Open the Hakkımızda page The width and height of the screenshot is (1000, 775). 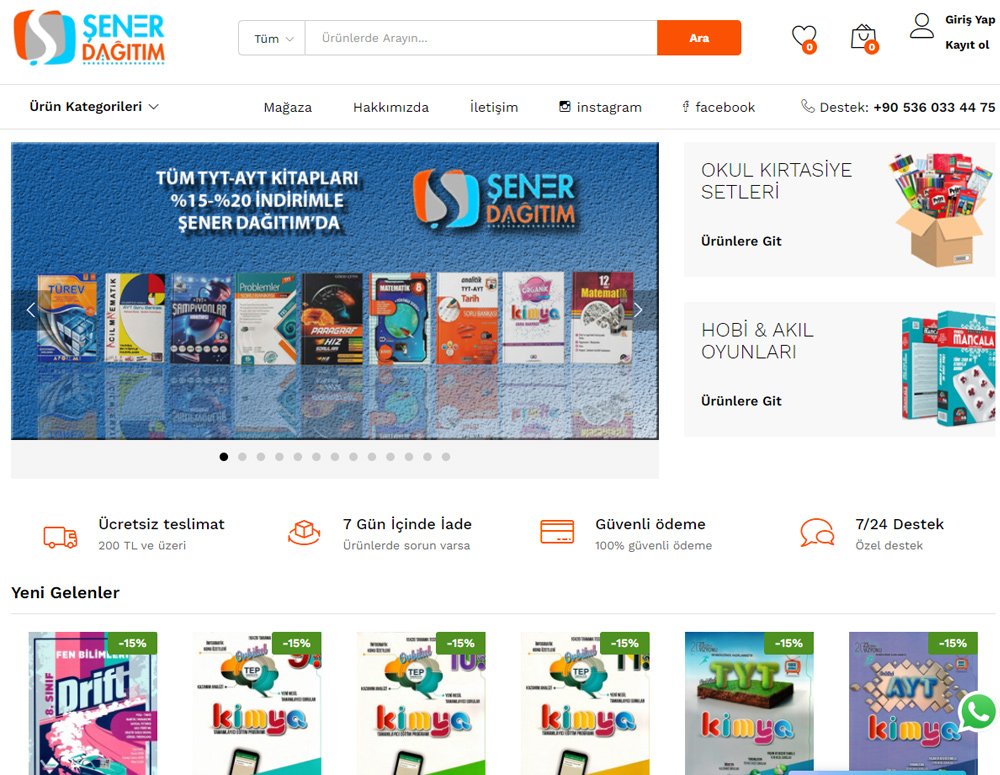[391, 107]
